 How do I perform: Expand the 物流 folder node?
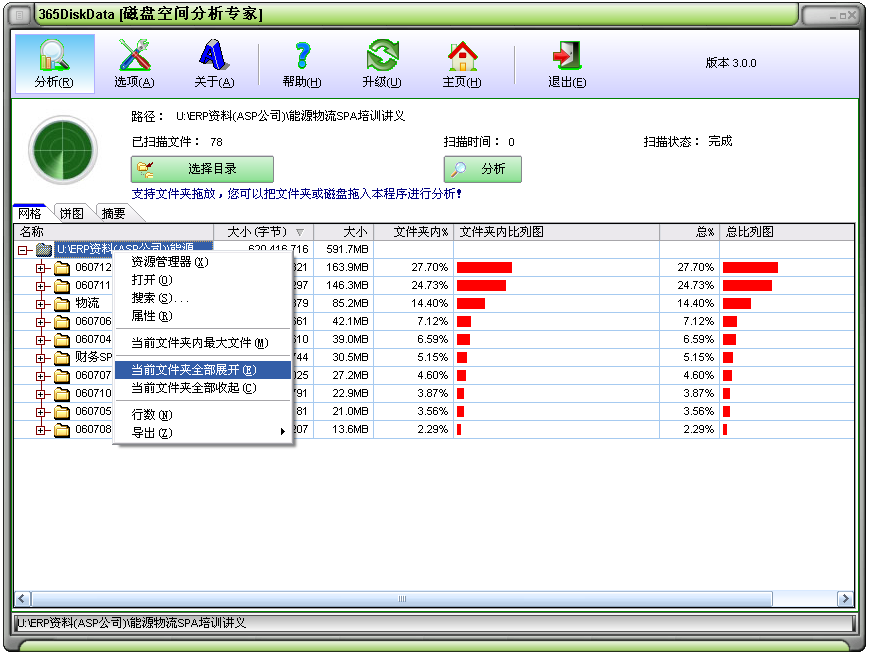click(x=40, y=304)
